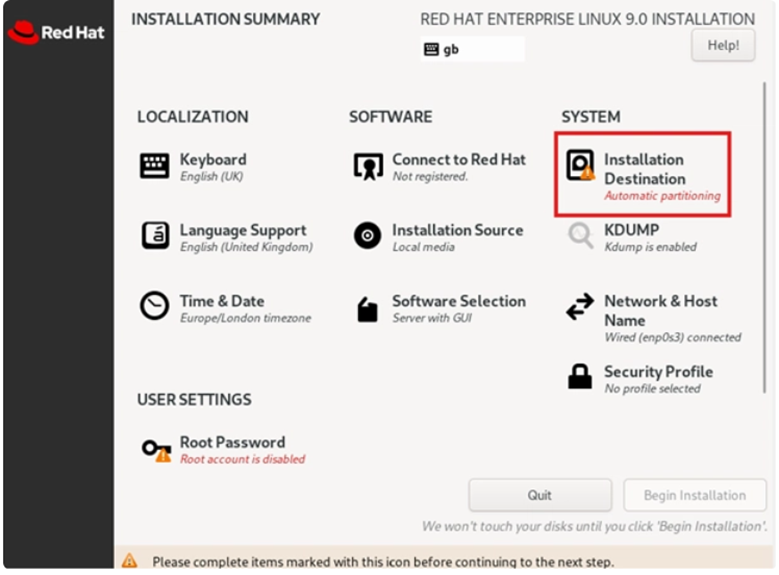This screenshot has width=779, height=575.
Task: Click the Language Support icon
Action: click(155, 236)
